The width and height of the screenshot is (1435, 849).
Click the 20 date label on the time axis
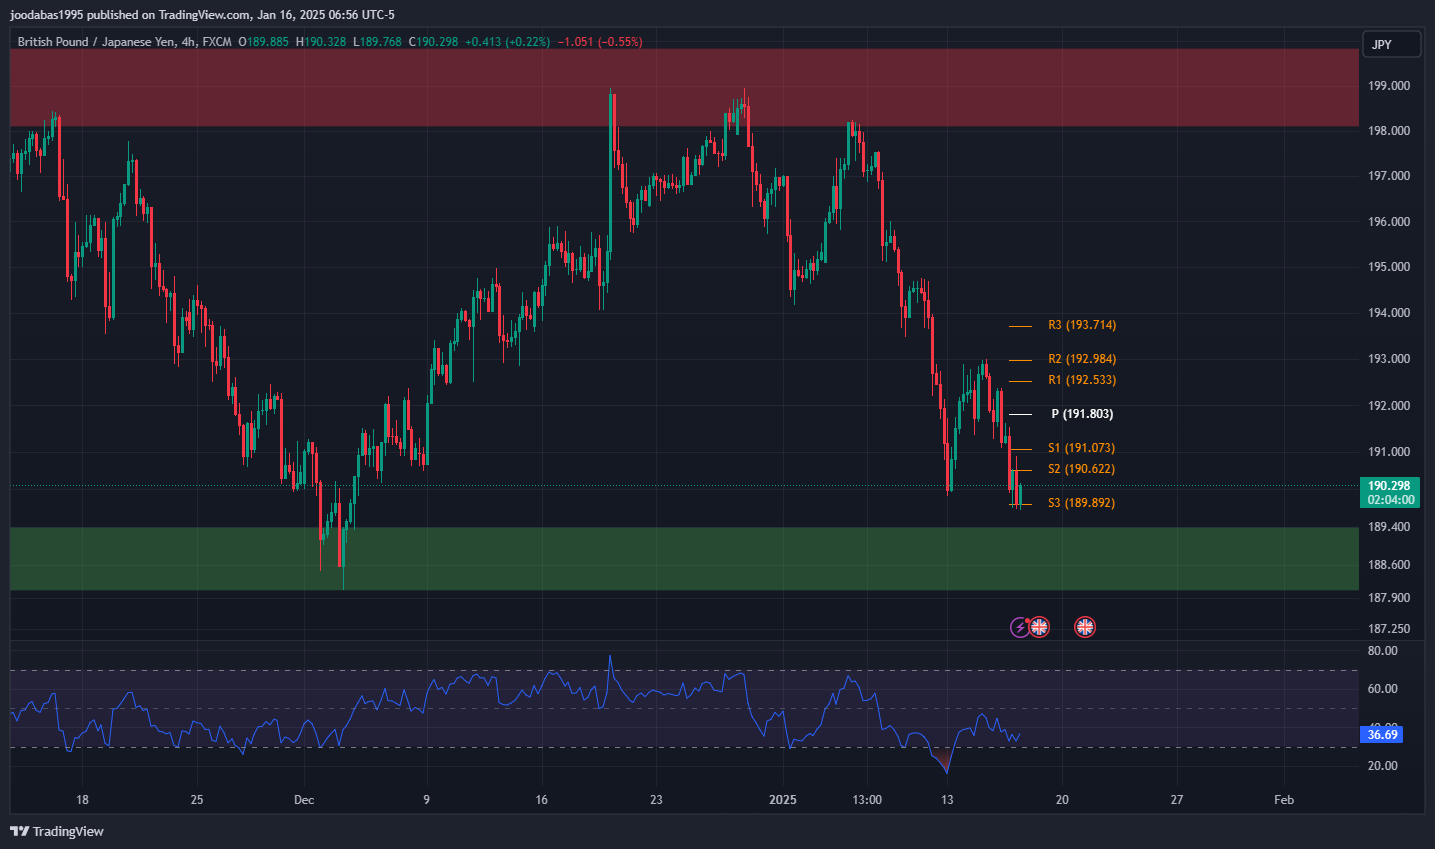pyautogui.click(x=1062, y=800)
